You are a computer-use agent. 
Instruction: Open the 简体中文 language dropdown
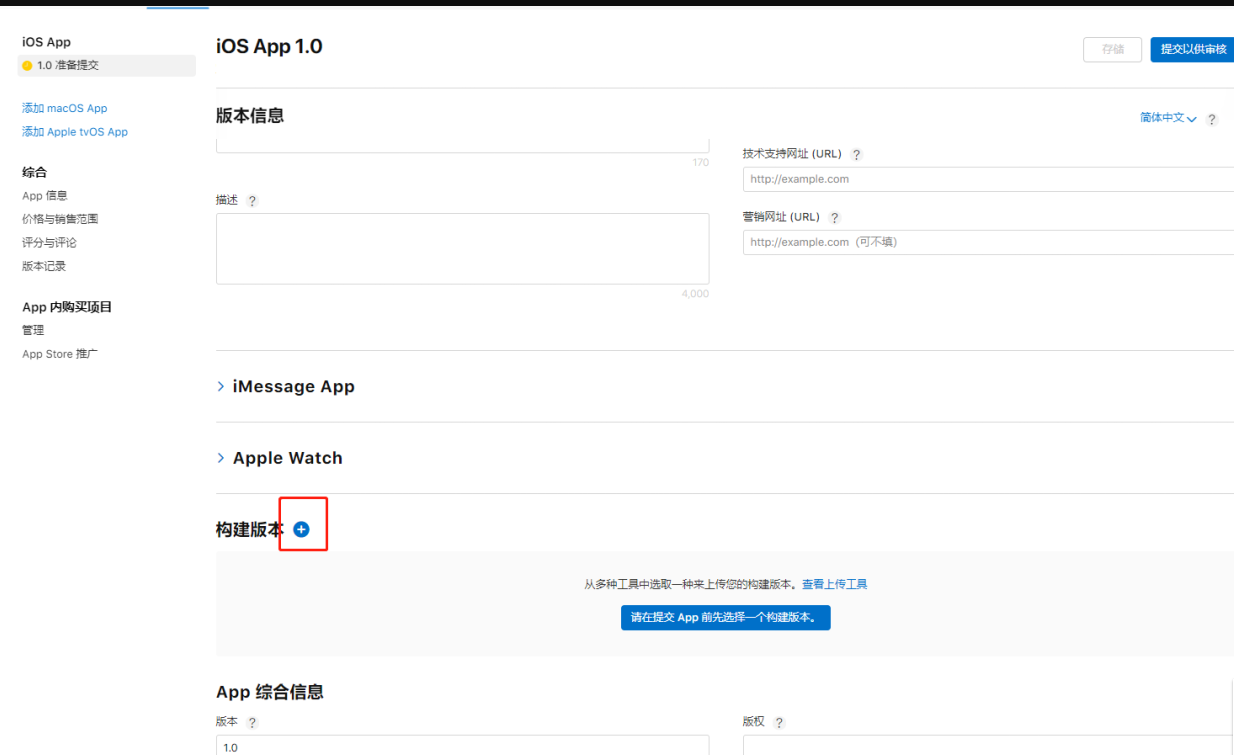point(1168,118)
